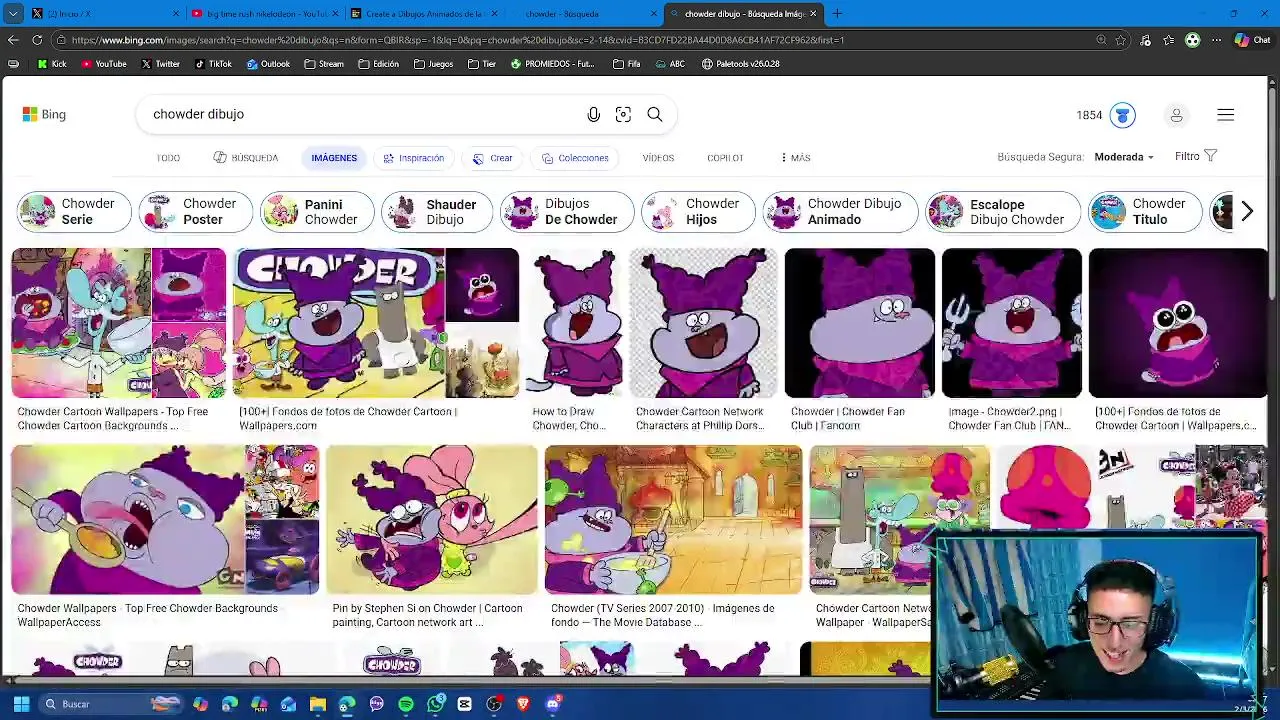Image resolution: width=1280 pixels, height=720 pixels.
Task: Open Búsqueda Segura Moderada dropdown
Action: pyautogui.click(x=1124, y=157)
